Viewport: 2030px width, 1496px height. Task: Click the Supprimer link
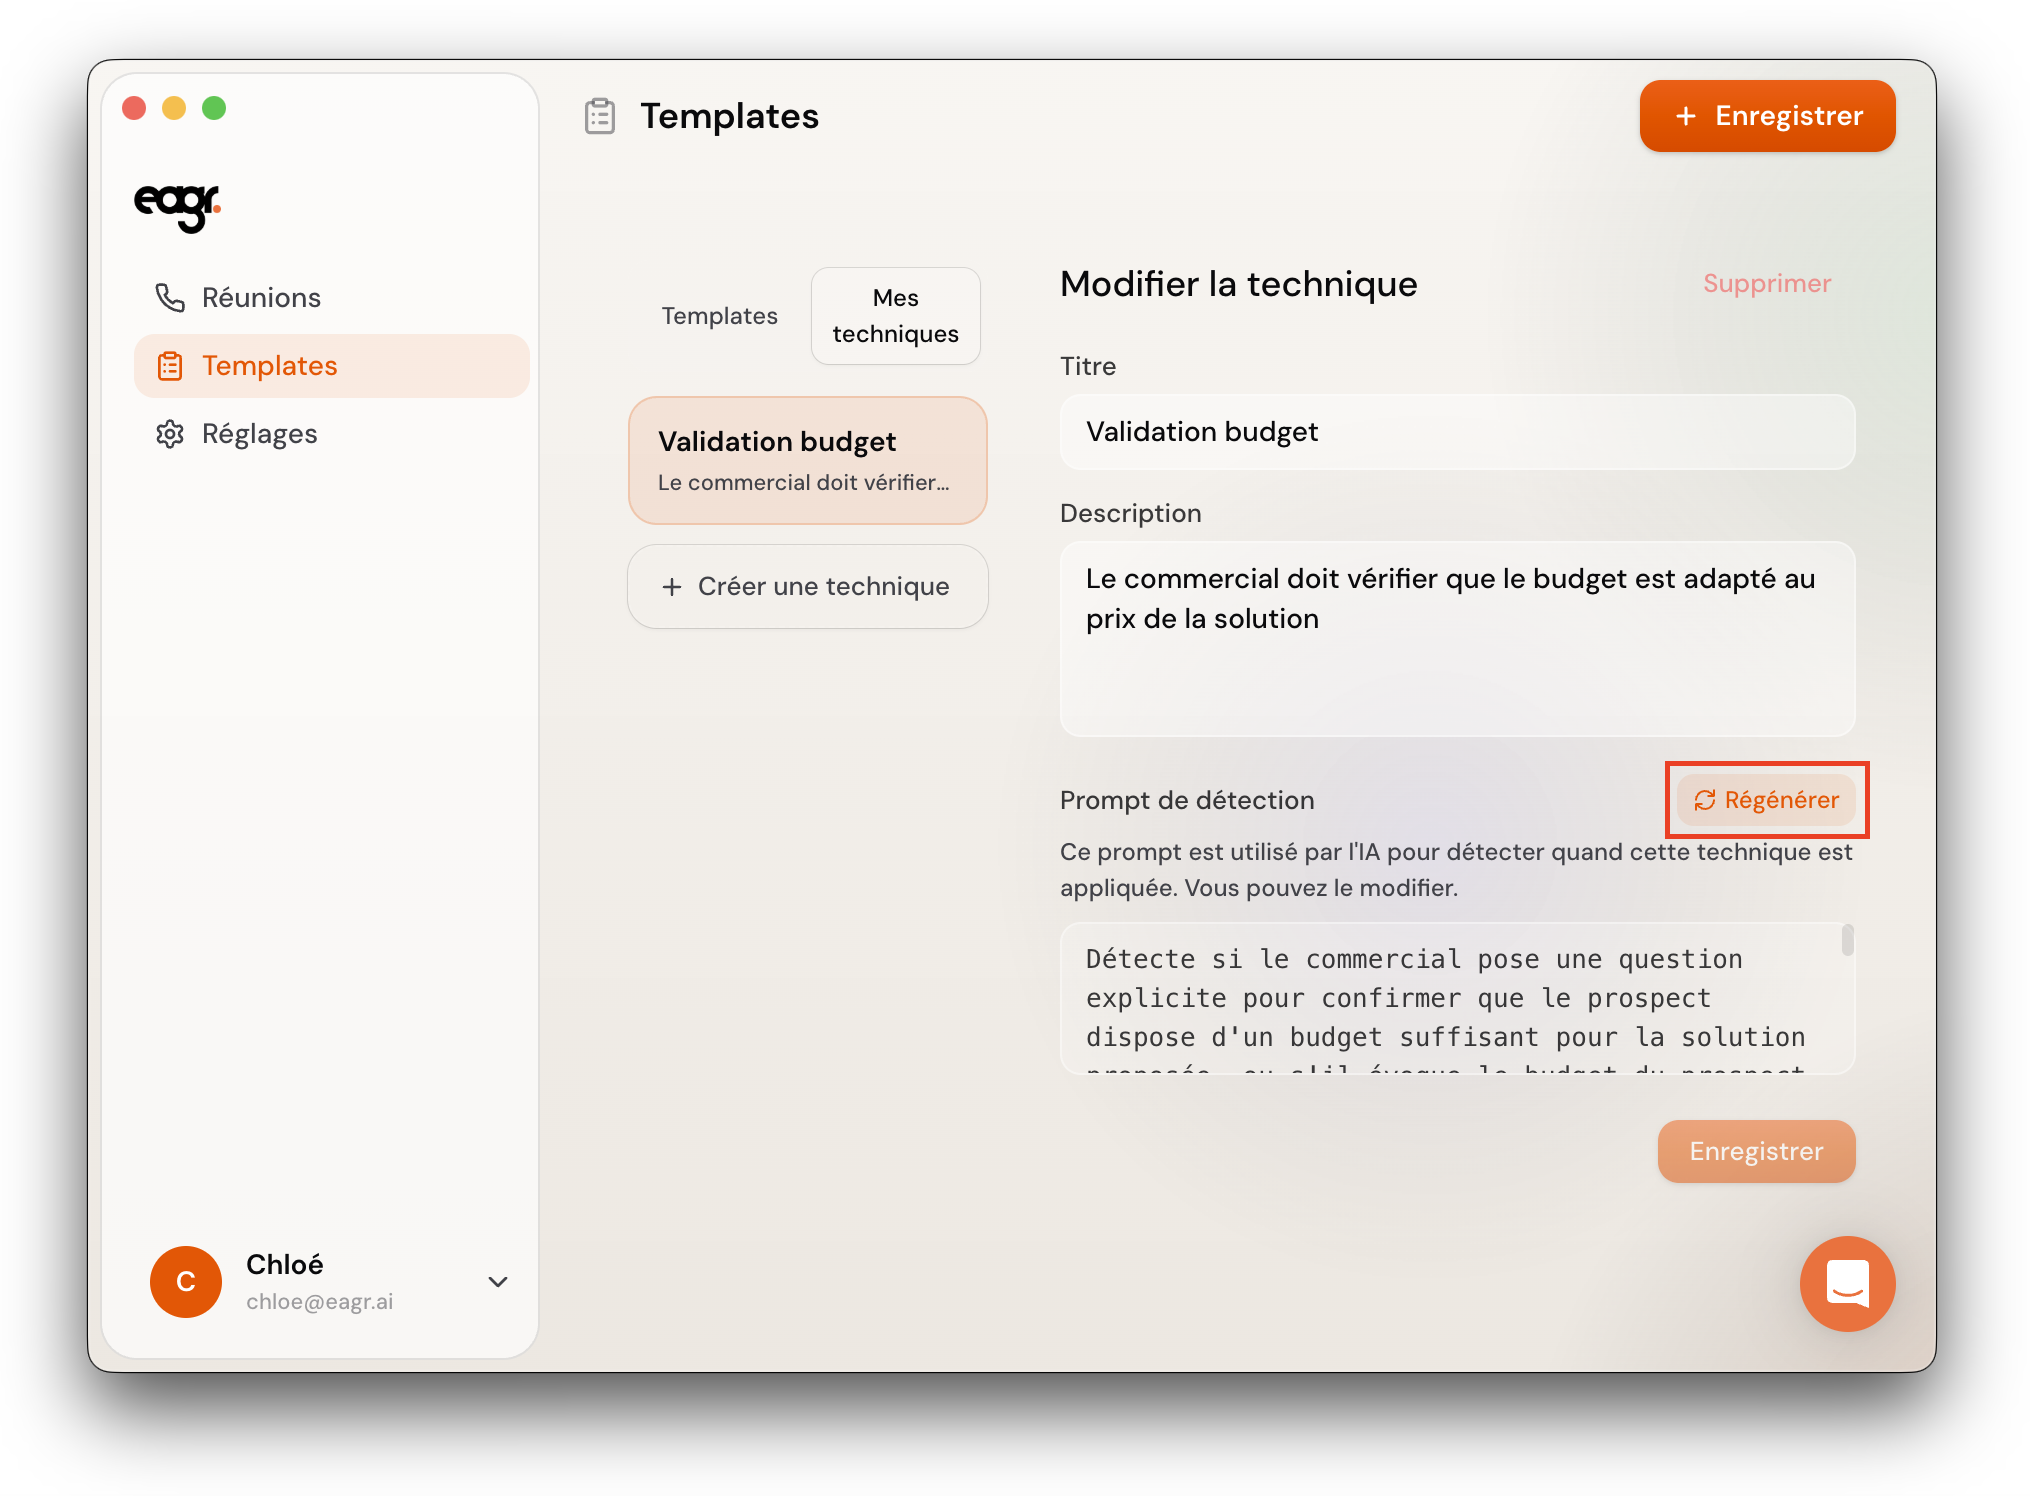click(x=1766, y=284)
